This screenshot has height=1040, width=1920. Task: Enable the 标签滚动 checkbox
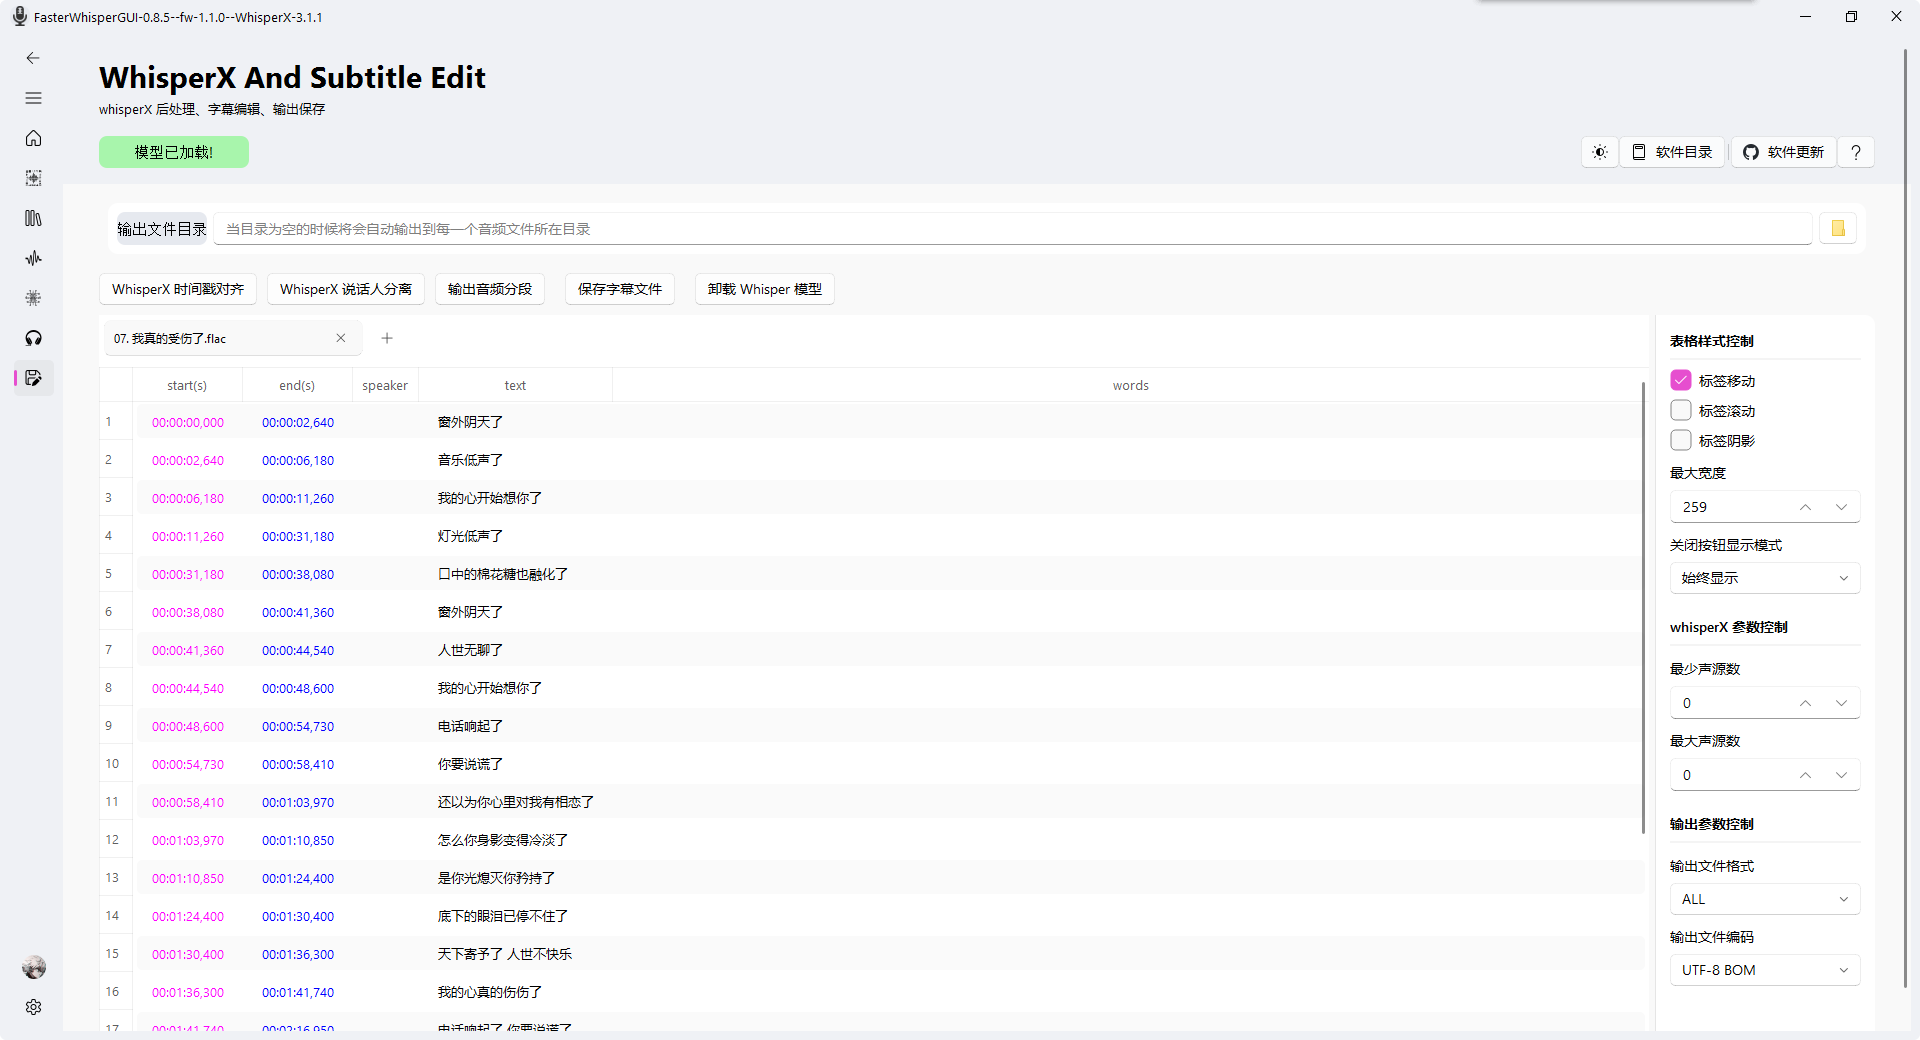(1681, 410)
